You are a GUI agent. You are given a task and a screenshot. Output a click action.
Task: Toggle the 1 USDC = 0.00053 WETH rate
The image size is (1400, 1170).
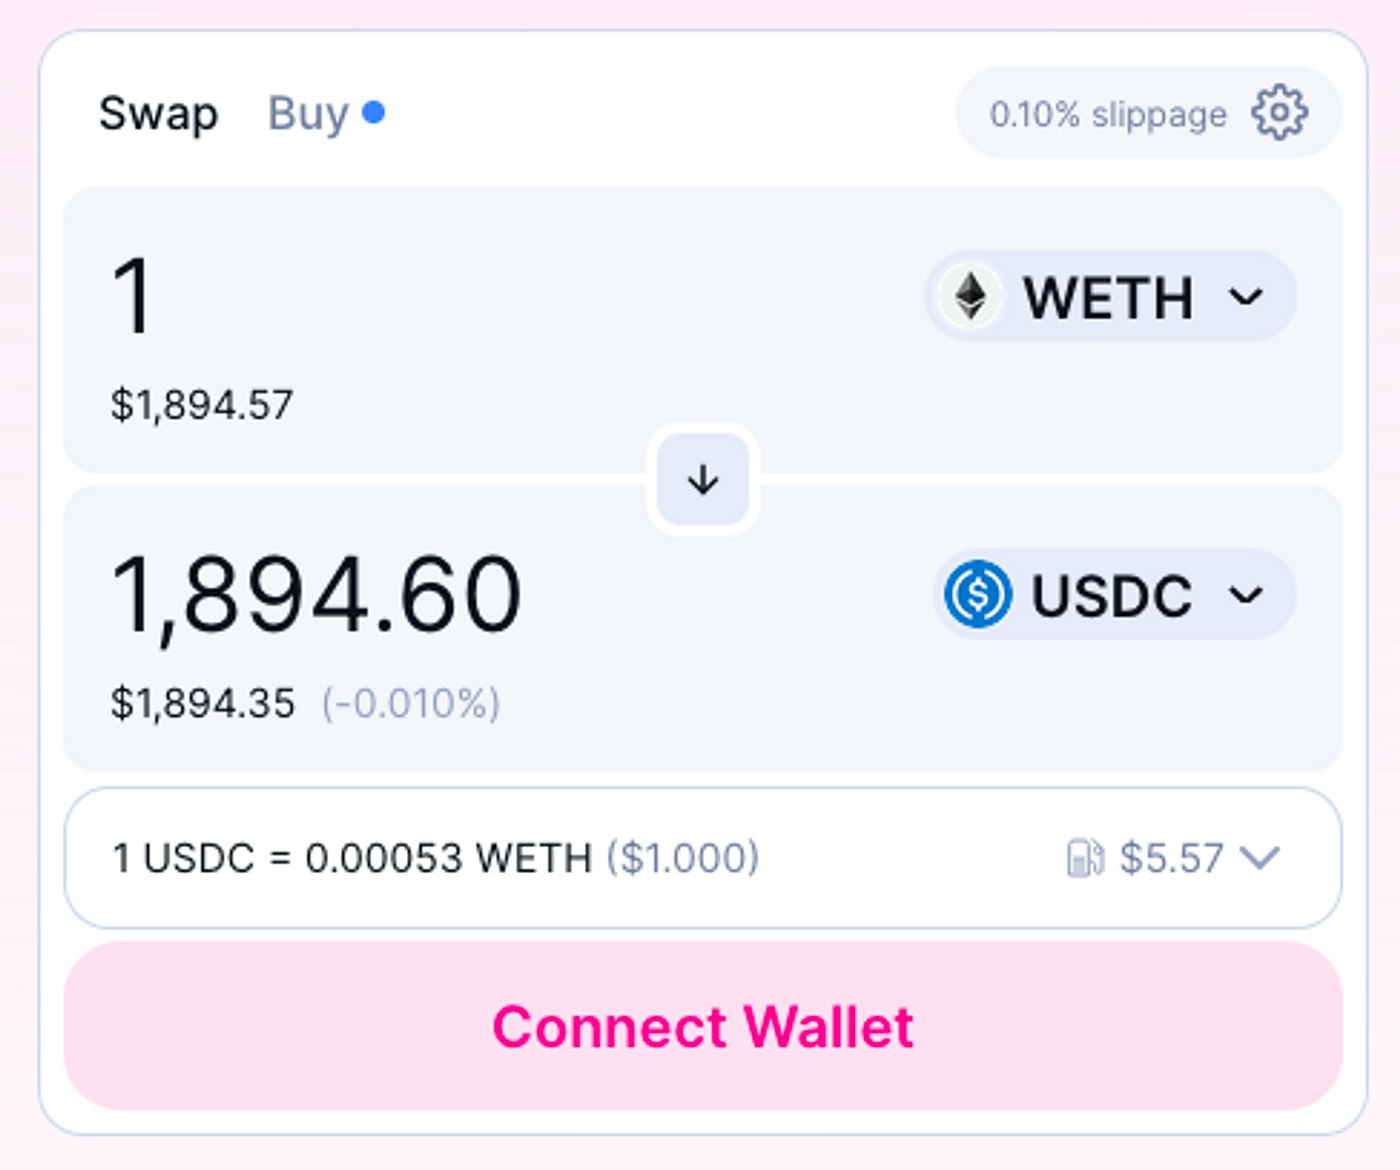(x=352, y=858)
